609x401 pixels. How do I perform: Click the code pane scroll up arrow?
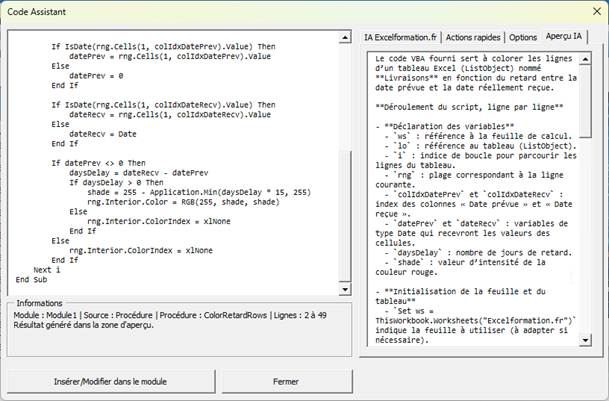click(x=345, y=38)
